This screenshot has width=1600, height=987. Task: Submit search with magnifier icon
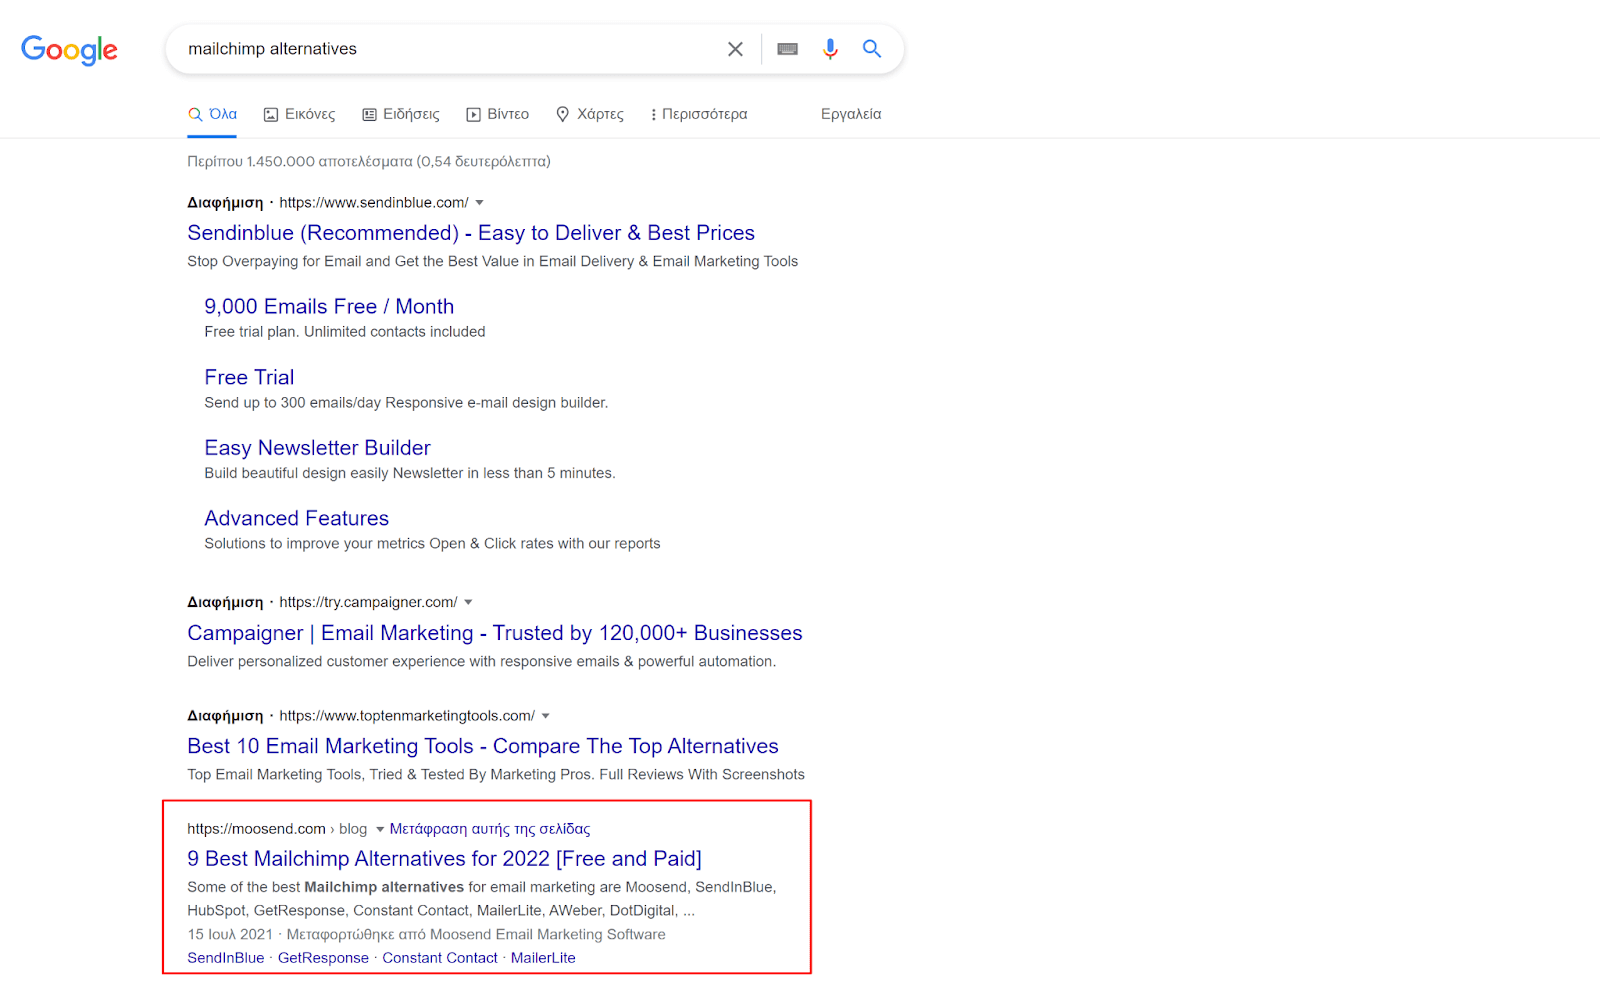[x=872, y=49]
